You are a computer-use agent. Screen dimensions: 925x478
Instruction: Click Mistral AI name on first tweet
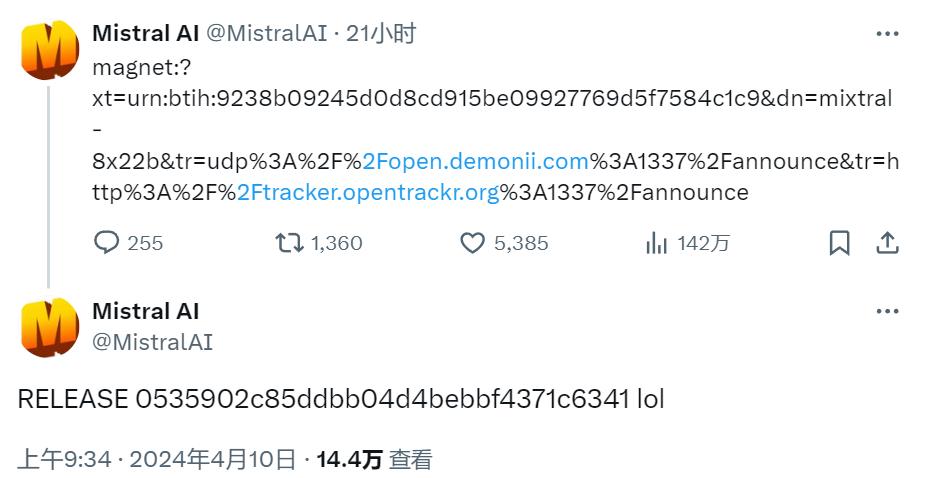[146, 33]
